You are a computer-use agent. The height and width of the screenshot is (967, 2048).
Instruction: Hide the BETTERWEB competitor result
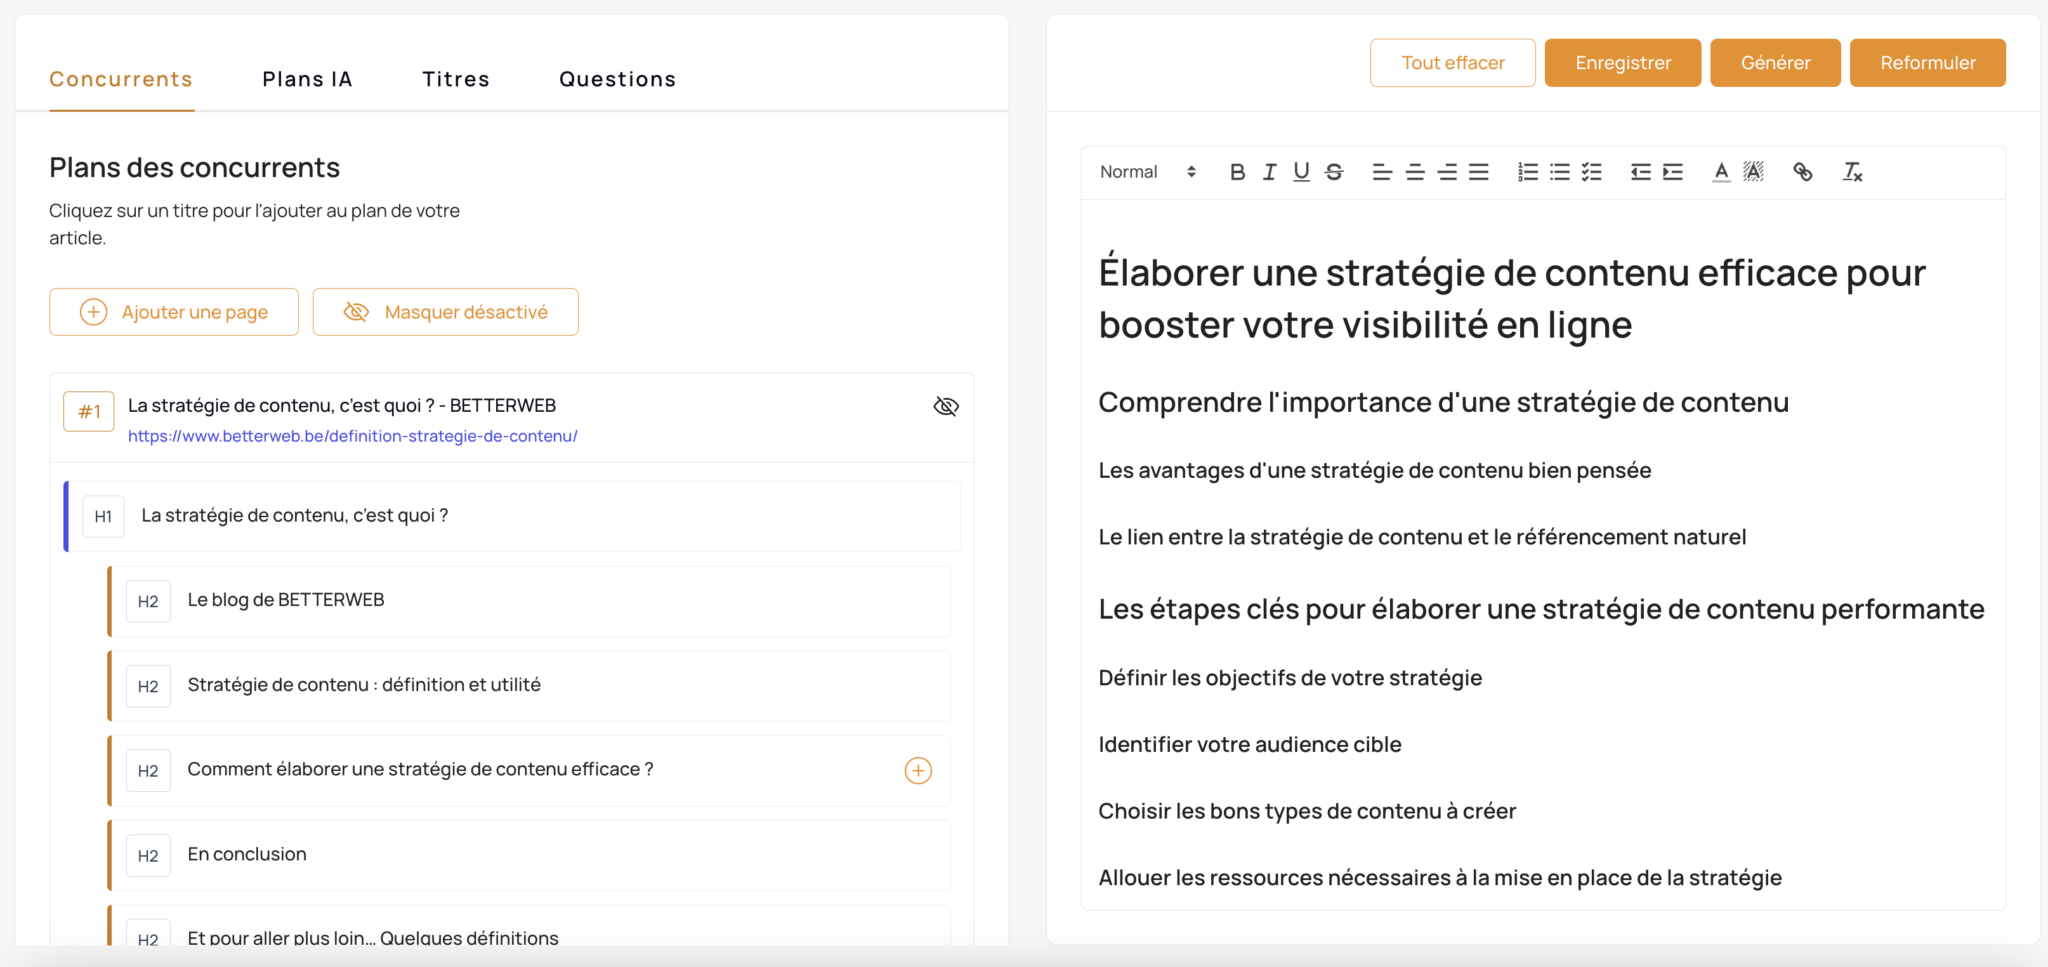(x=945, y=406)
